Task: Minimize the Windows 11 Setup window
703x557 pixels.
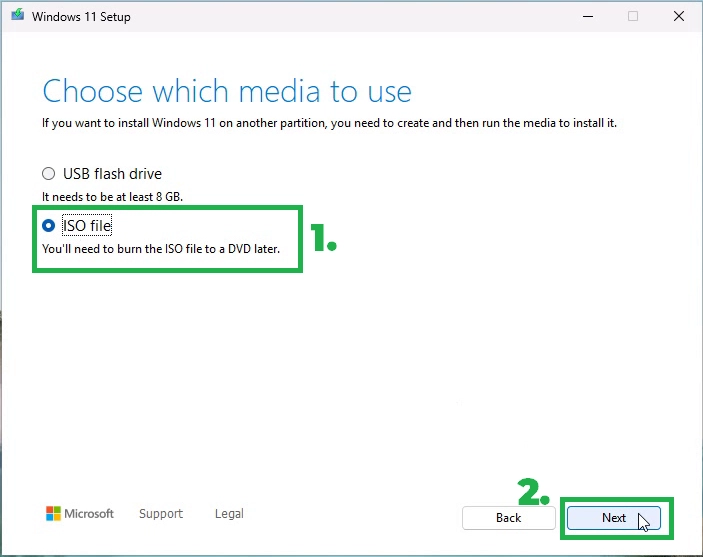Action: coord(588,17)
